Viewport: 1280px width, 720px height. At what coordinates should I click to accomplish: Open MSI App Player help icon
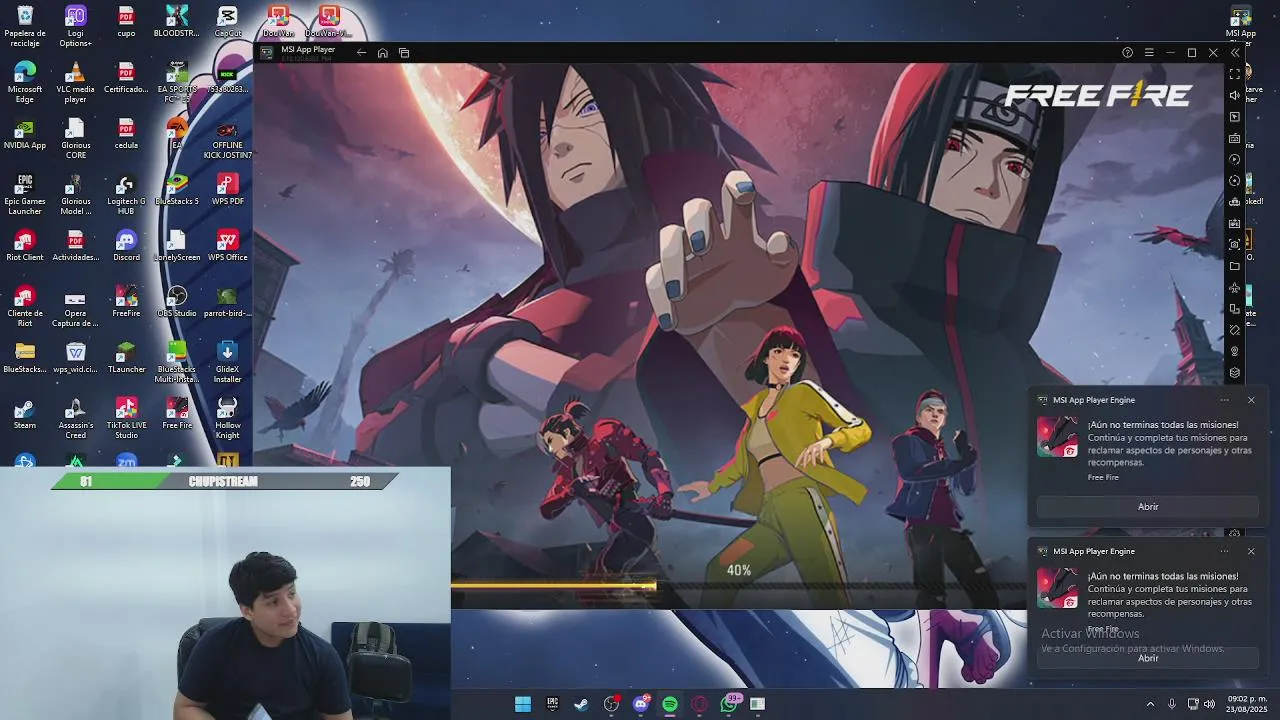click(x=1127, y=53)
